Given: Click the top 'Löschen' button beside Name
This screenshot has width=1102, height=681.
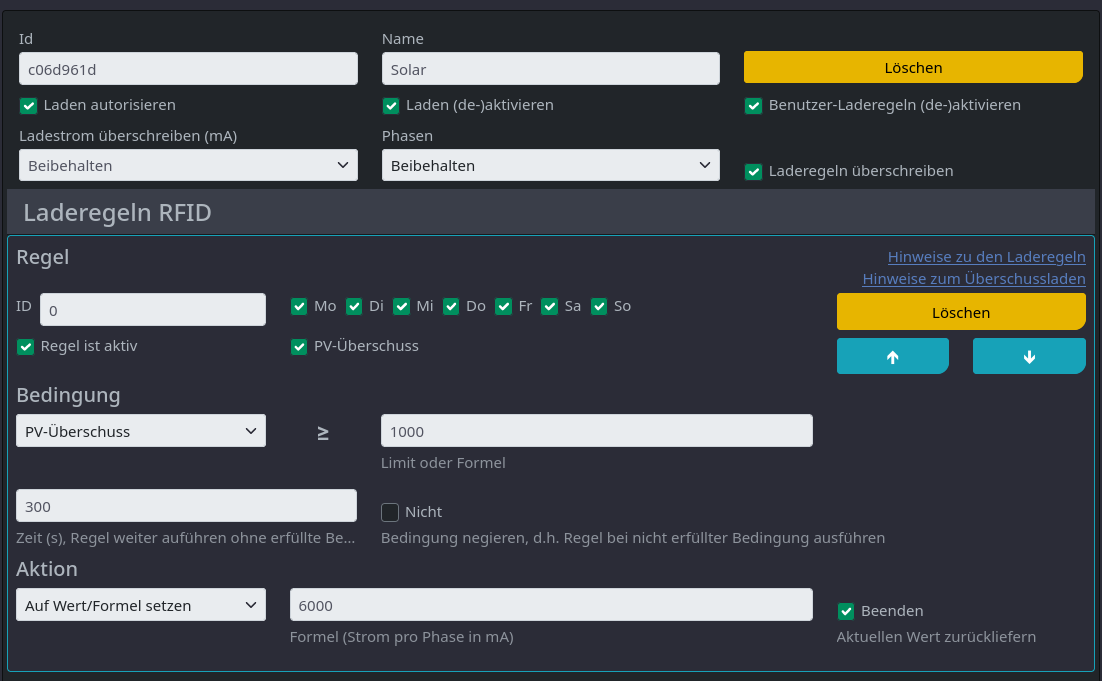Looking at the screenshot, I should (x=913, y=68).
